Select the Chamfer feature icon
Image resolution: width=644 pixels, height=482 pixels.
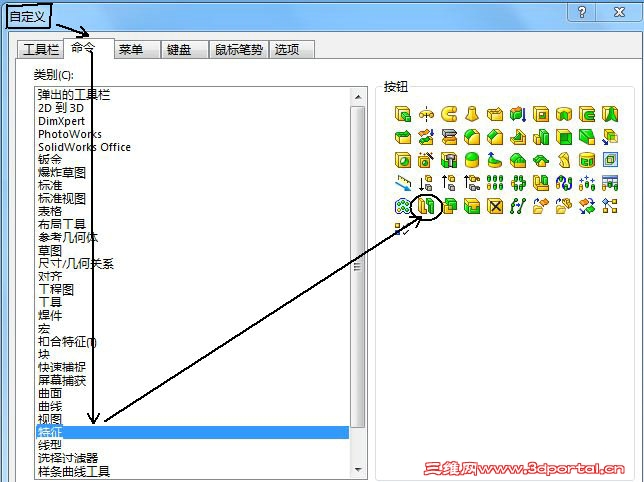[x=495, y=137]
